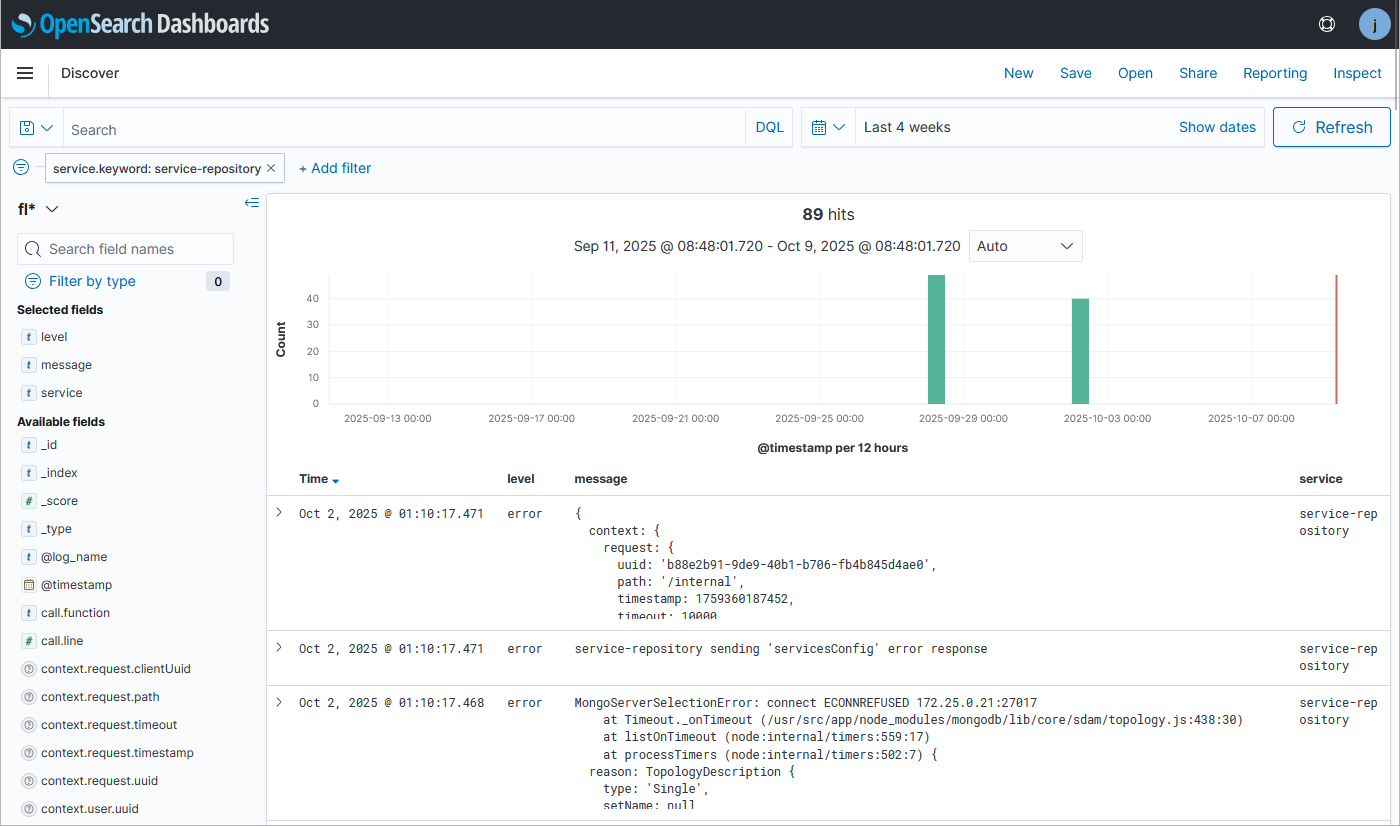1400x826 pixels.
Task: Open the Inspect menu item
Action: [1357, 73]
